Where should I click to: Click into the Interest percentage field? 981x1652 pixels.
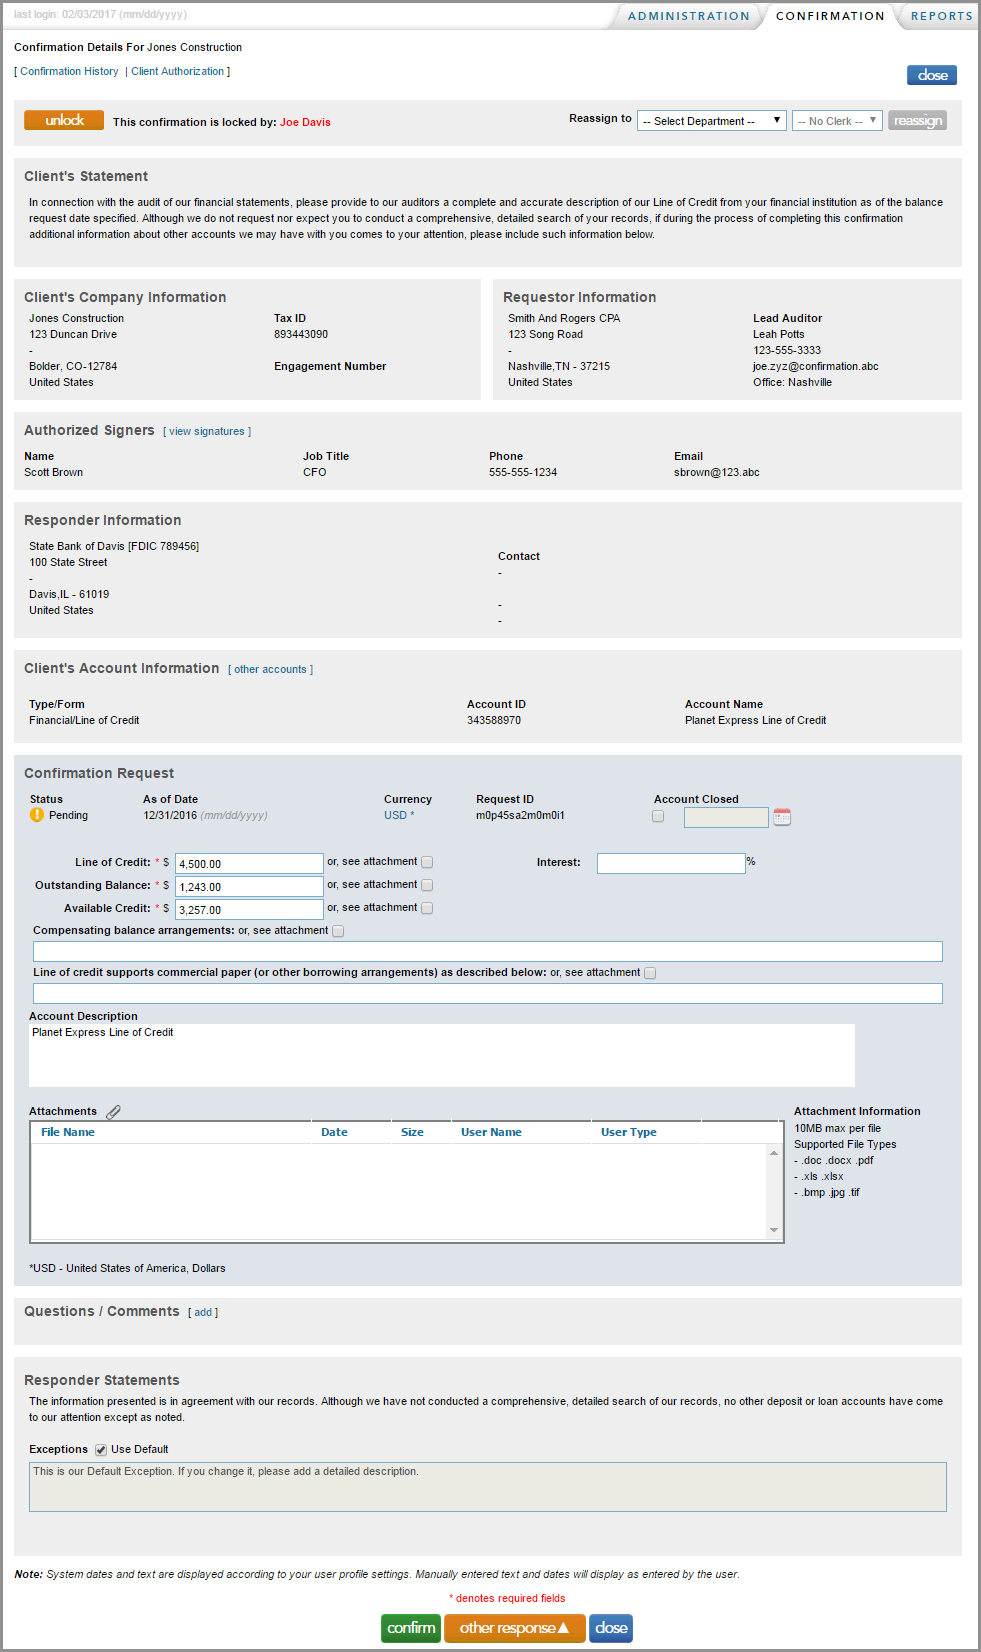point(670,863)
